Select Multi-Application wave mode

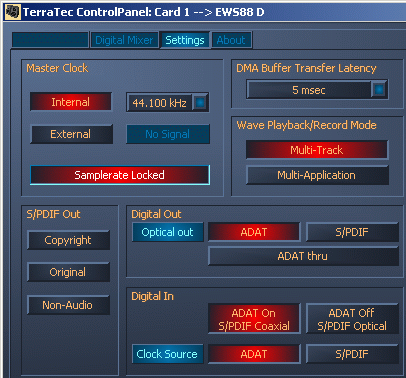click(317, 175)
